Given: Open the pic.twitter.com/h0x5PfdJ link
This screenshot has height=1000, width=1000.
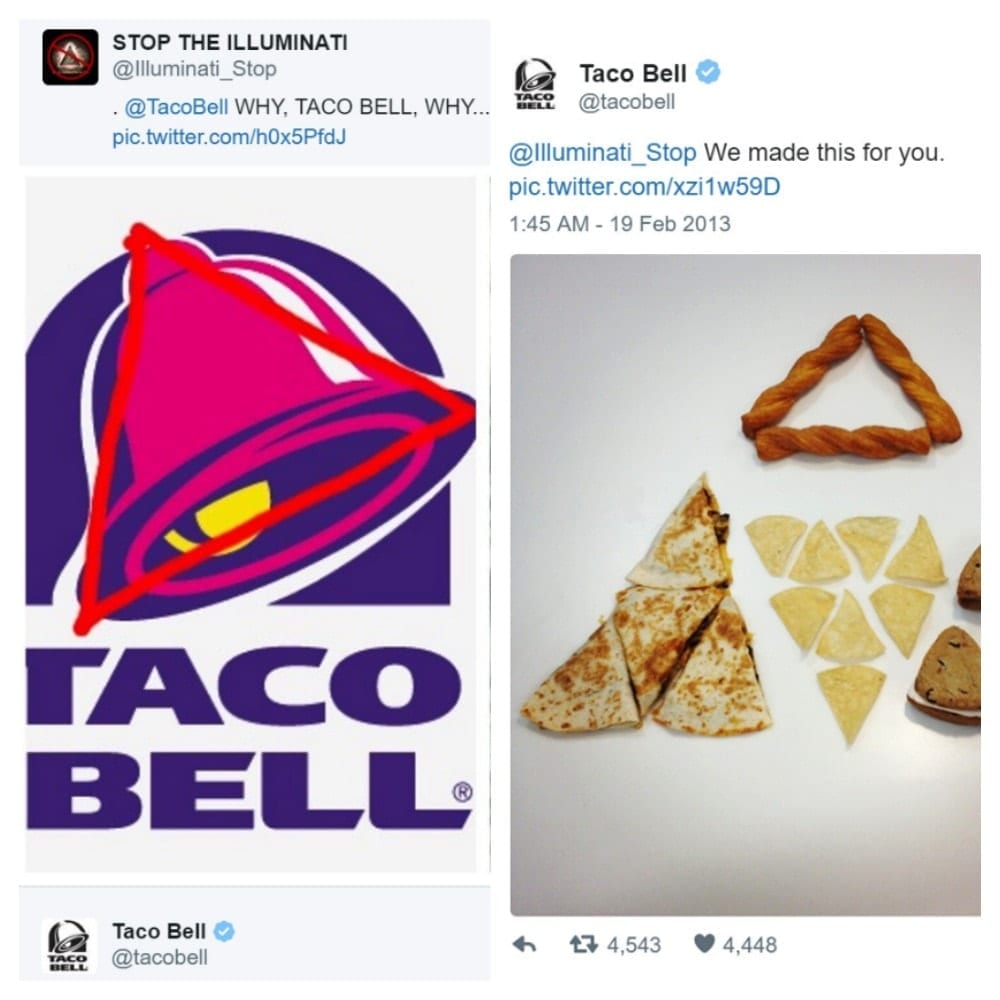Looking at the screenshot, I should pos(229,137).
